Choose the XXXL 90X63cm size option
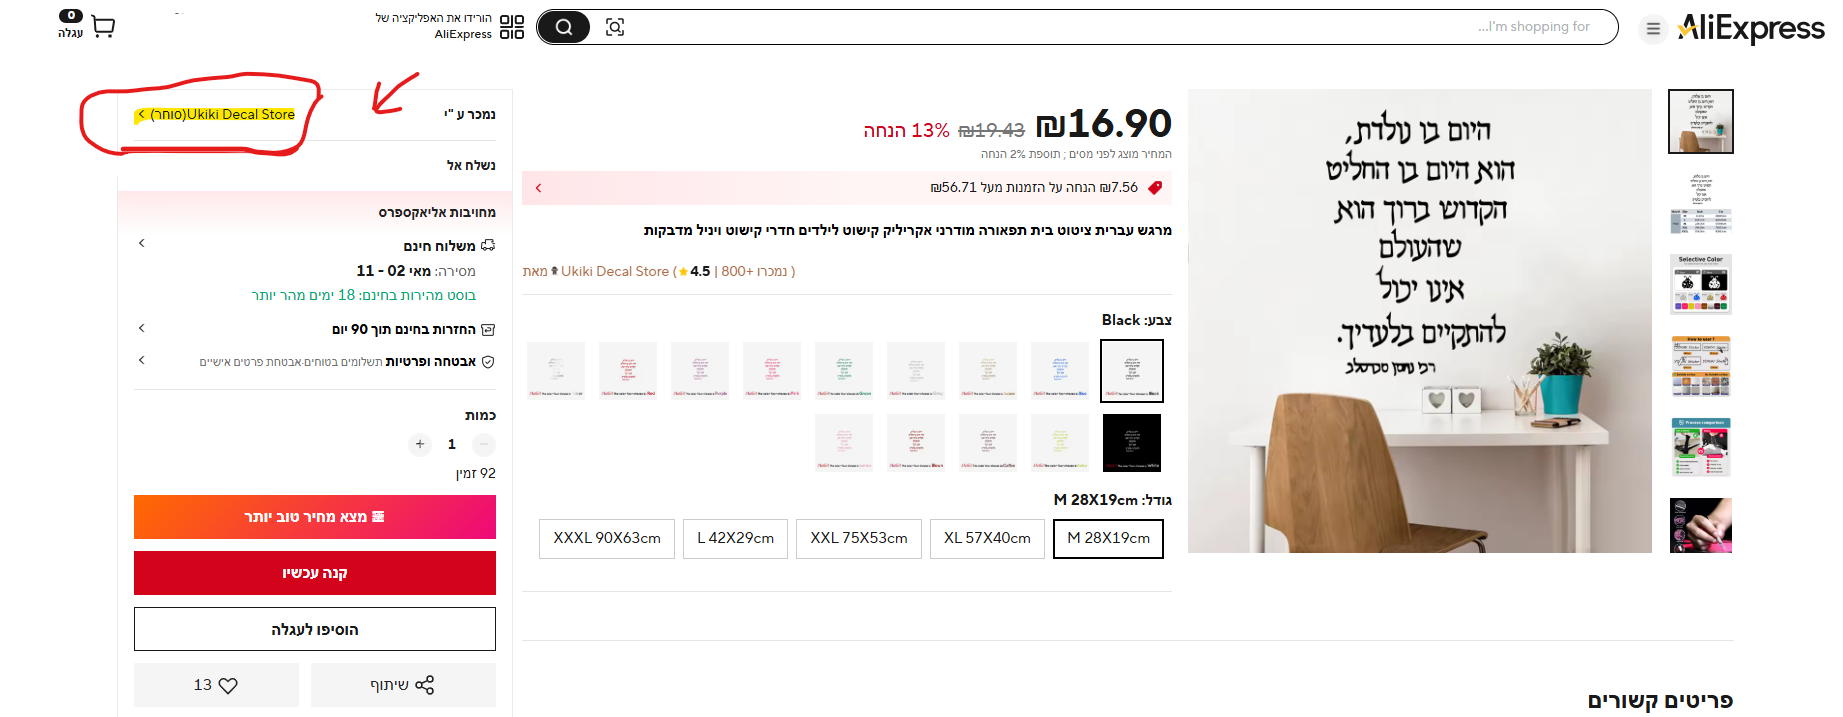The width and height of the screenshot is (1843, 717). tap(607, 538)
